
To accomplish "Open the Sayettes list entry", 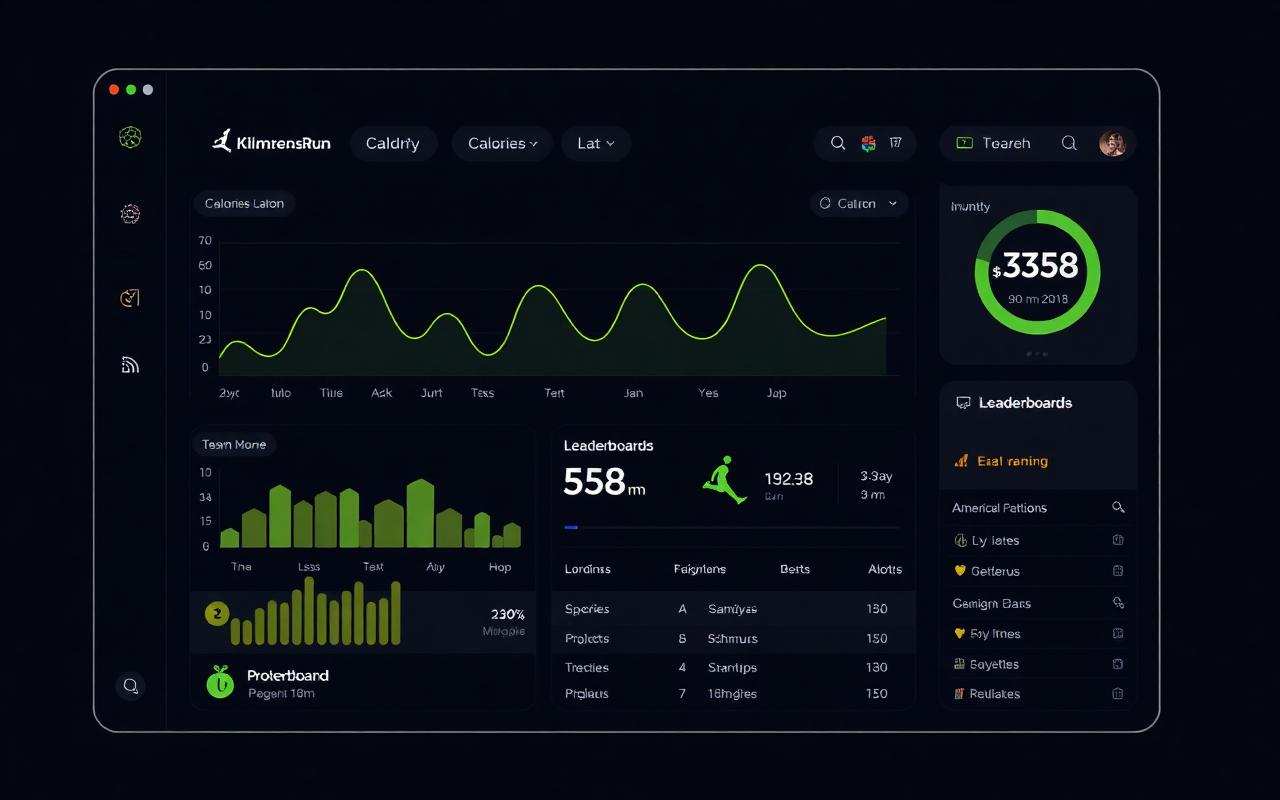I will (1037, 664).
